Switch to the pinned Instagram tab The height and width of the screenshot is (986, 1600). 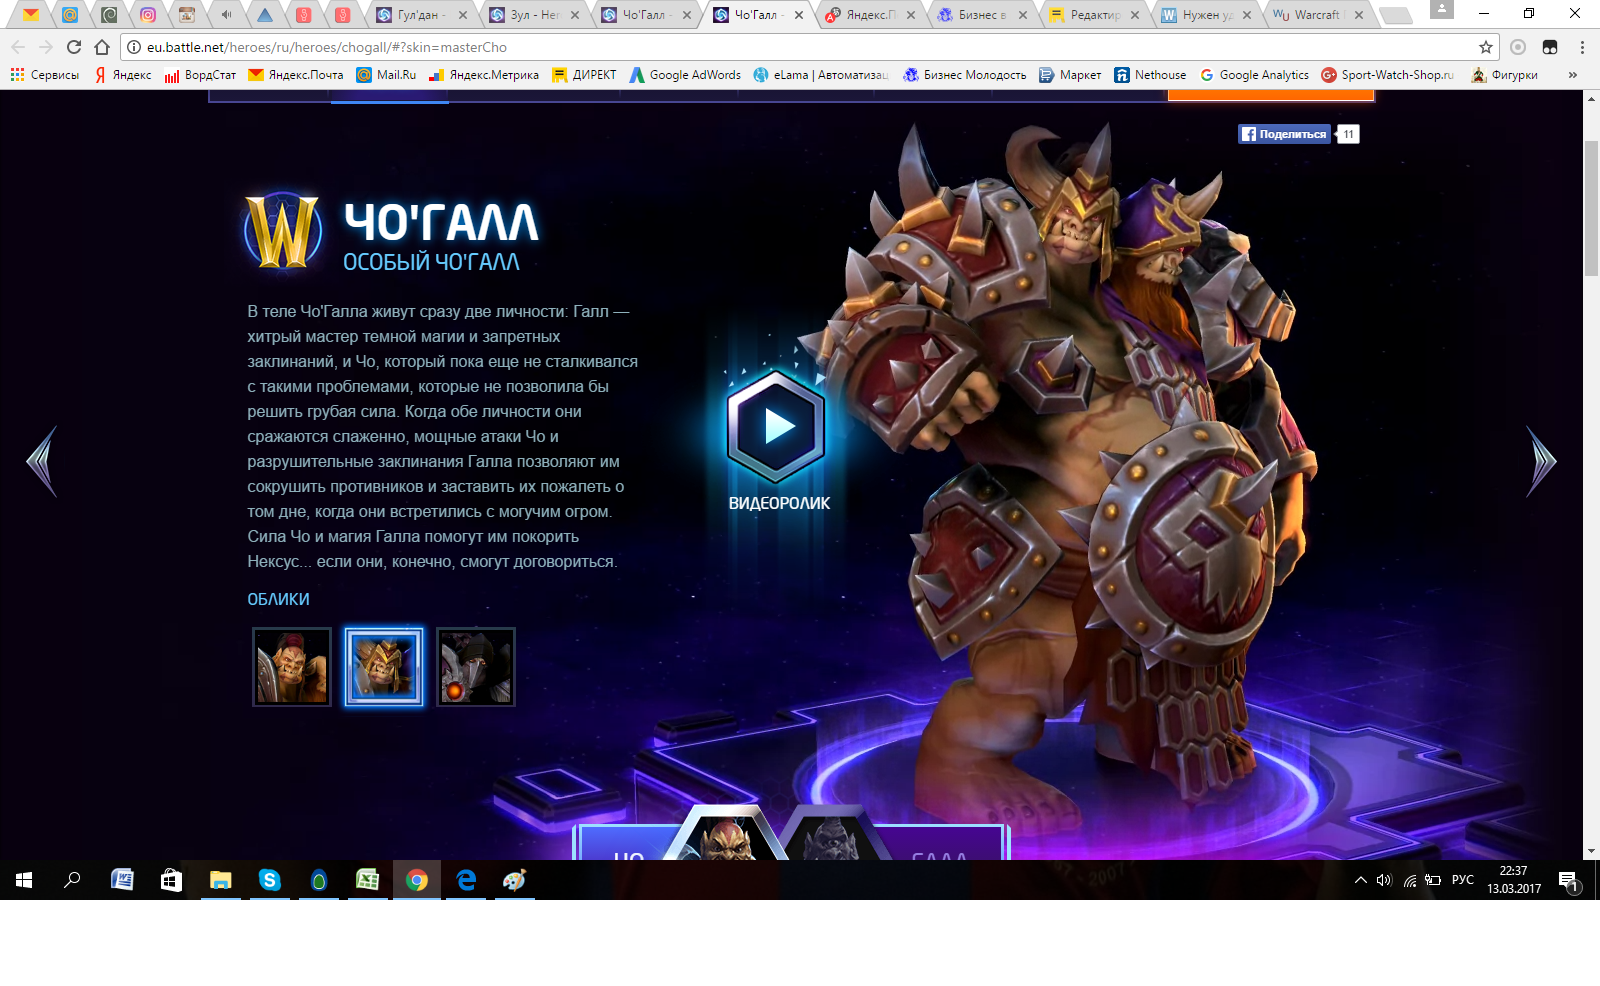pos(148,15)
